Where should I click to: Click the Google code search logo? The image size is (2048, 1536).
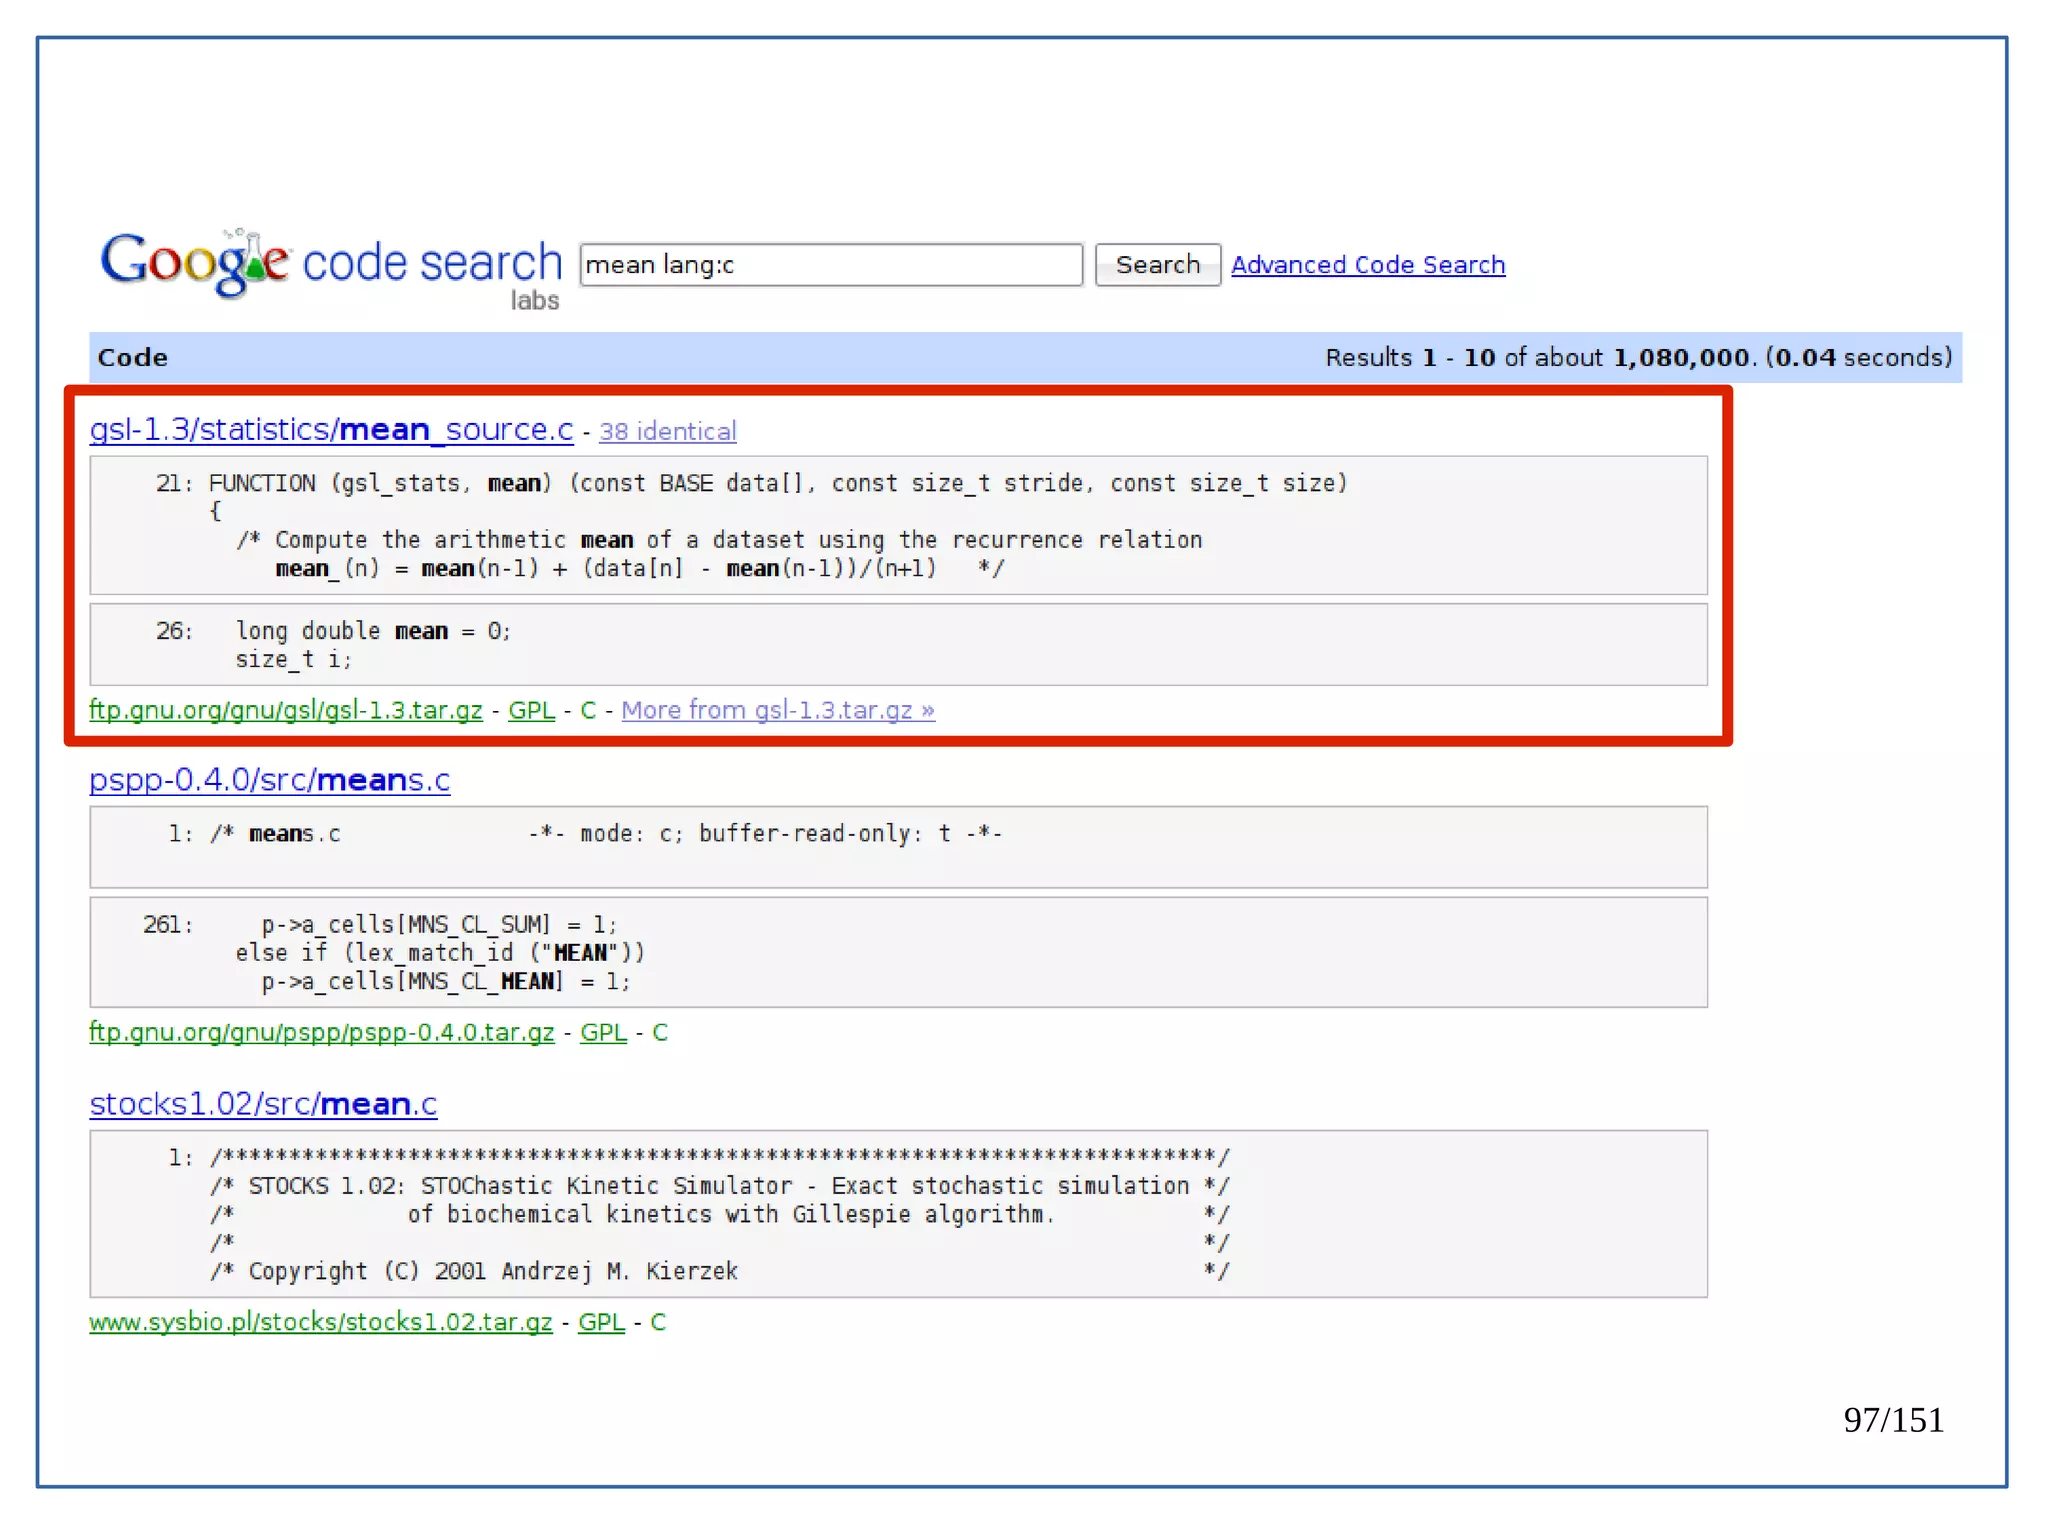coord(330,265)
